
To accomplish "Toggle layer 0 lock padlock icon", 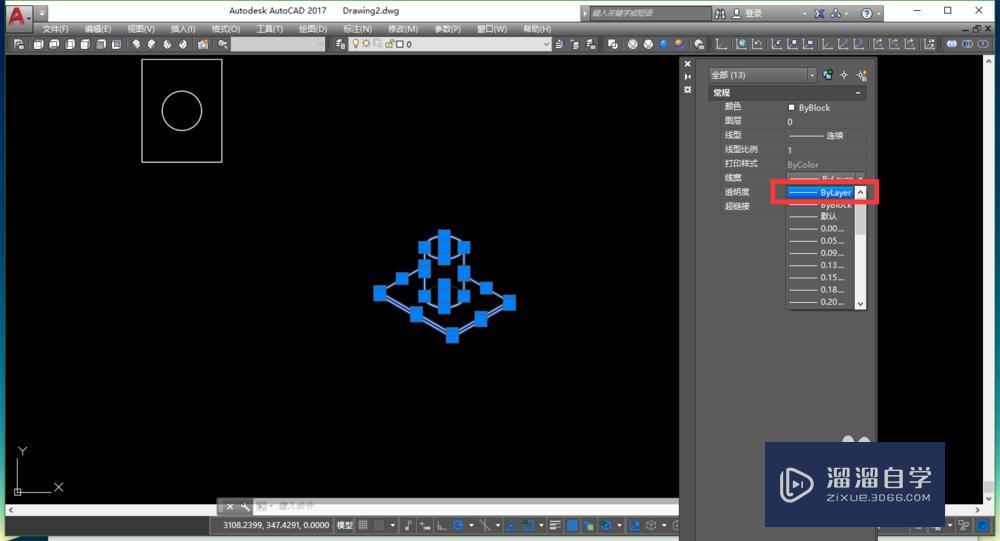I will [x=389, y=44].
